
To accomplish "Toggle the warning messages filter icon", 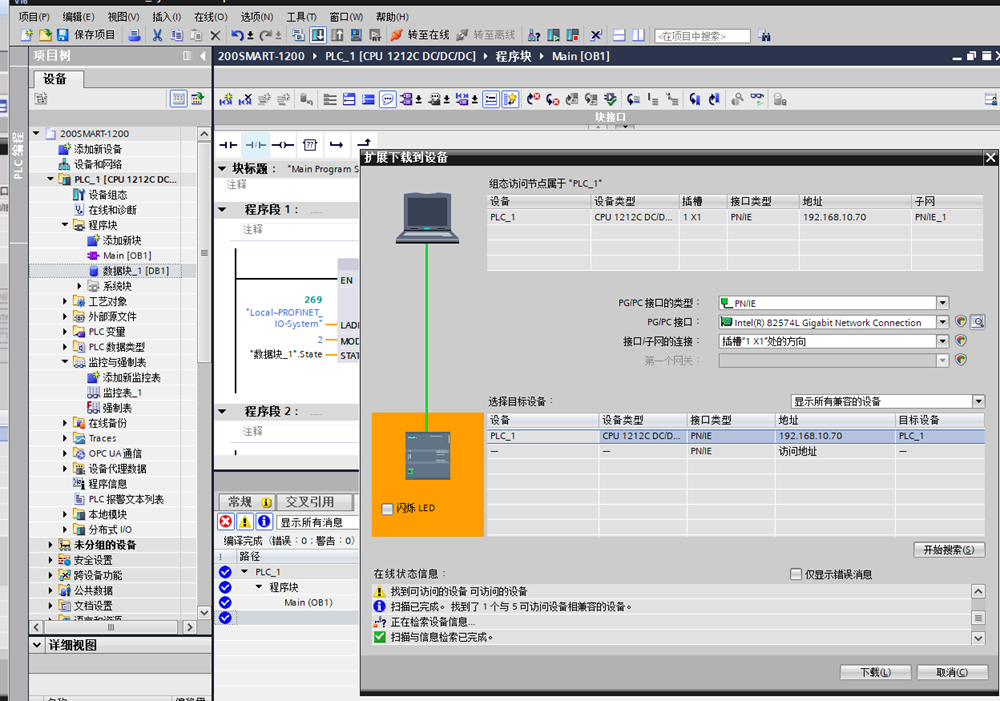I will (x=245, y=522).
